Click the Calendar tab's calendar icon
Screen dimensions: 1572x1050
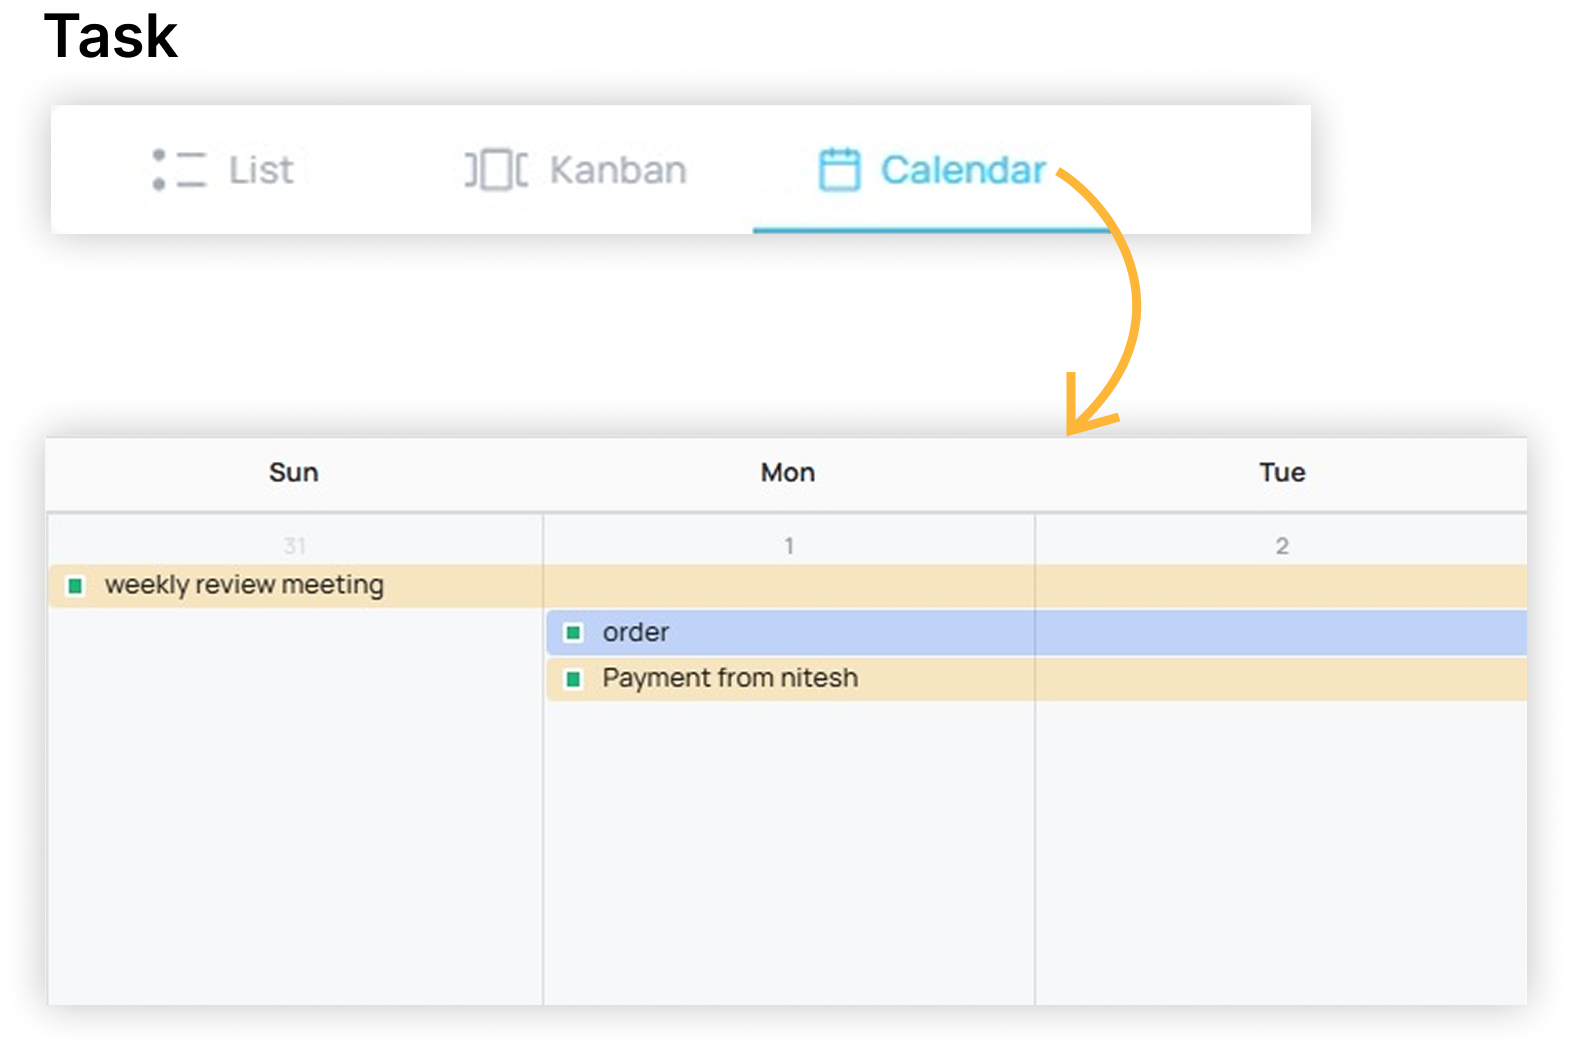[x=839, y=170]
